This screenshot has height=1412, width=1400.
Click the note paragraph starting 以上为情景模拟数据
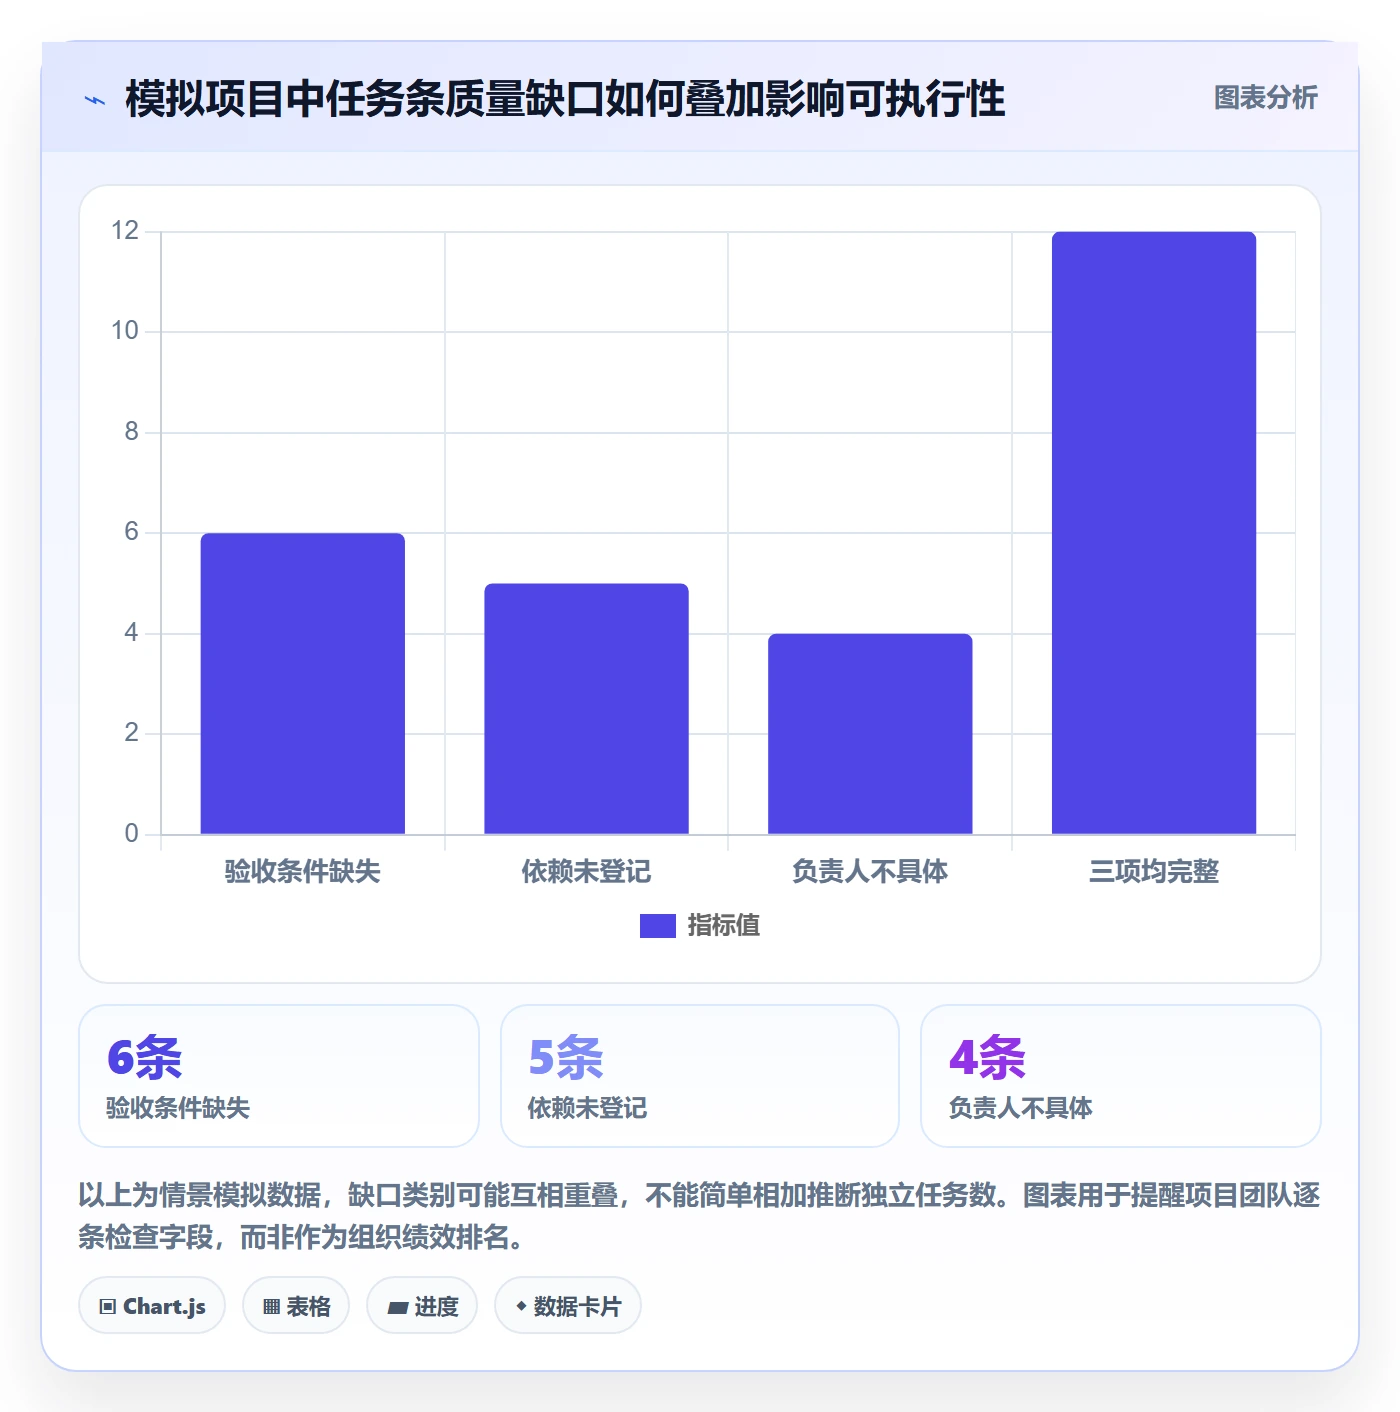700,1216
